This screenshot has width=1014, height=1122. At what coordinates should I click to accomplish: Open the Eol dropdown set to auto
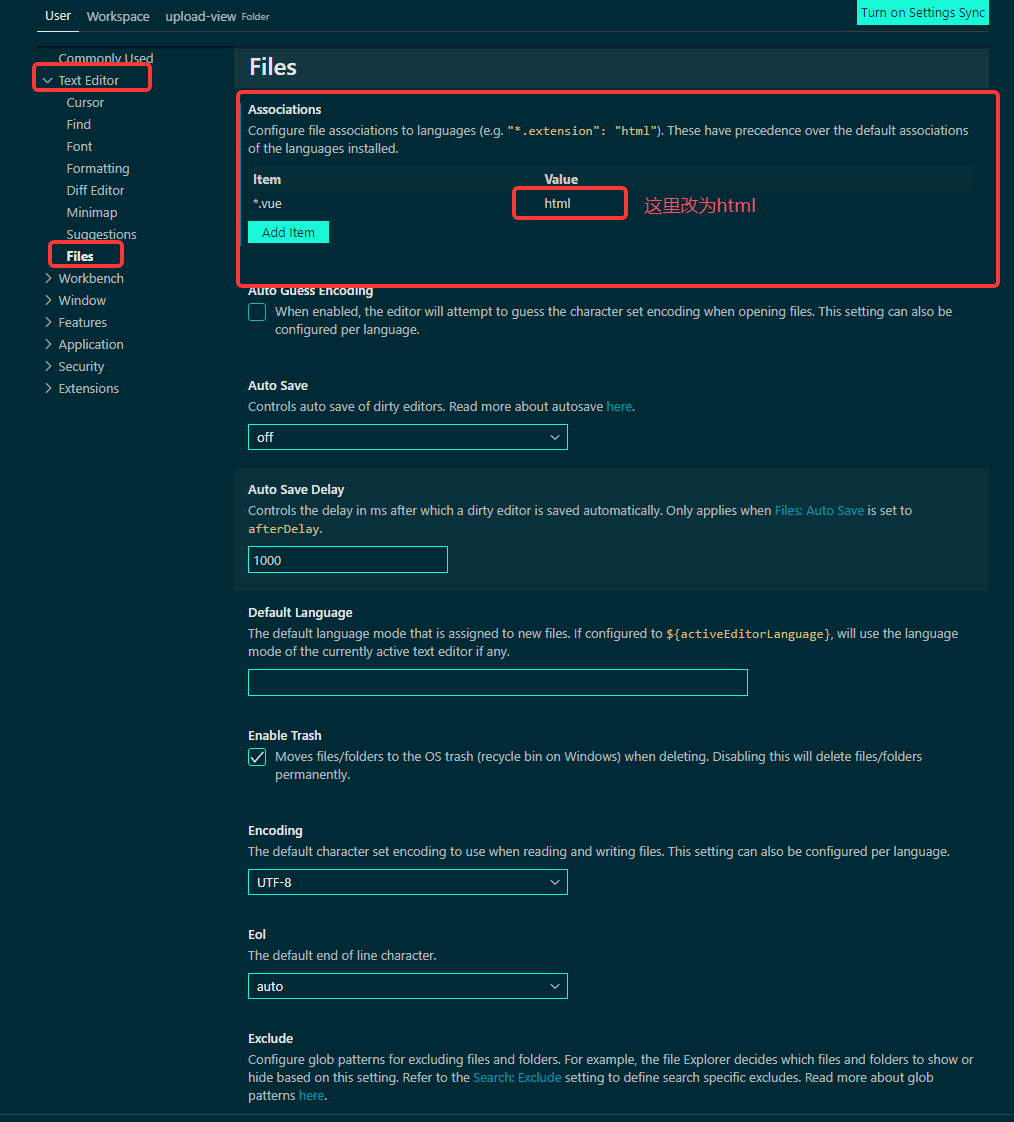[407, 986]
